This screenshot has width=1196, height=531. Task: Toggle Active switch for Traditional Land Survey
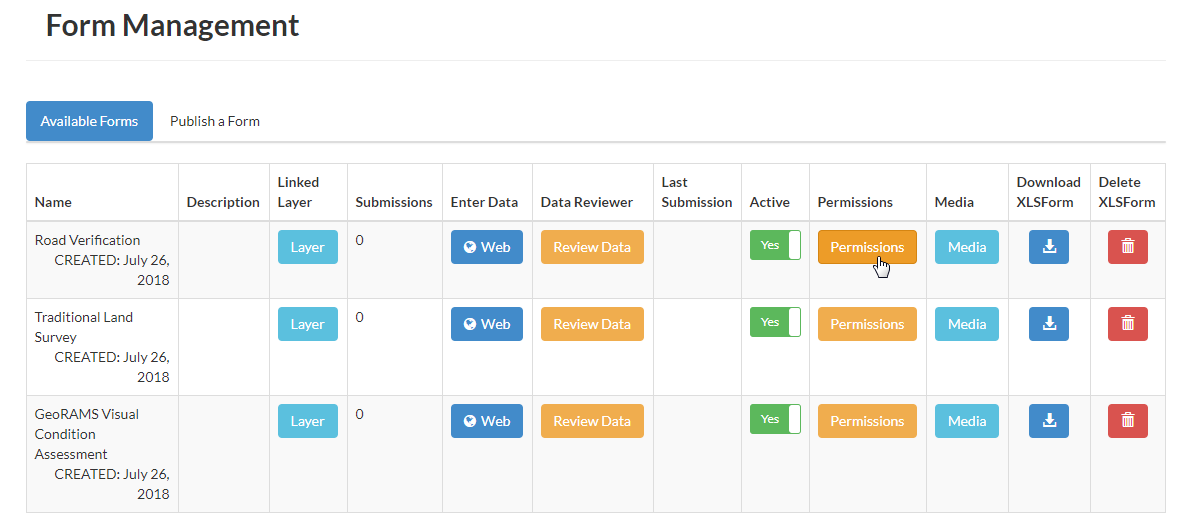click(x=775, y=322)
